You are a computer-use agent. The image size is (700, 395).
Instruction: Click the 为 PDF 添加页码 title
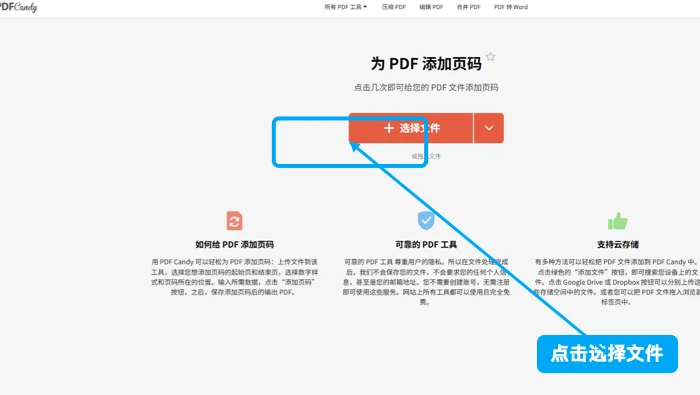tap(426, 64)
